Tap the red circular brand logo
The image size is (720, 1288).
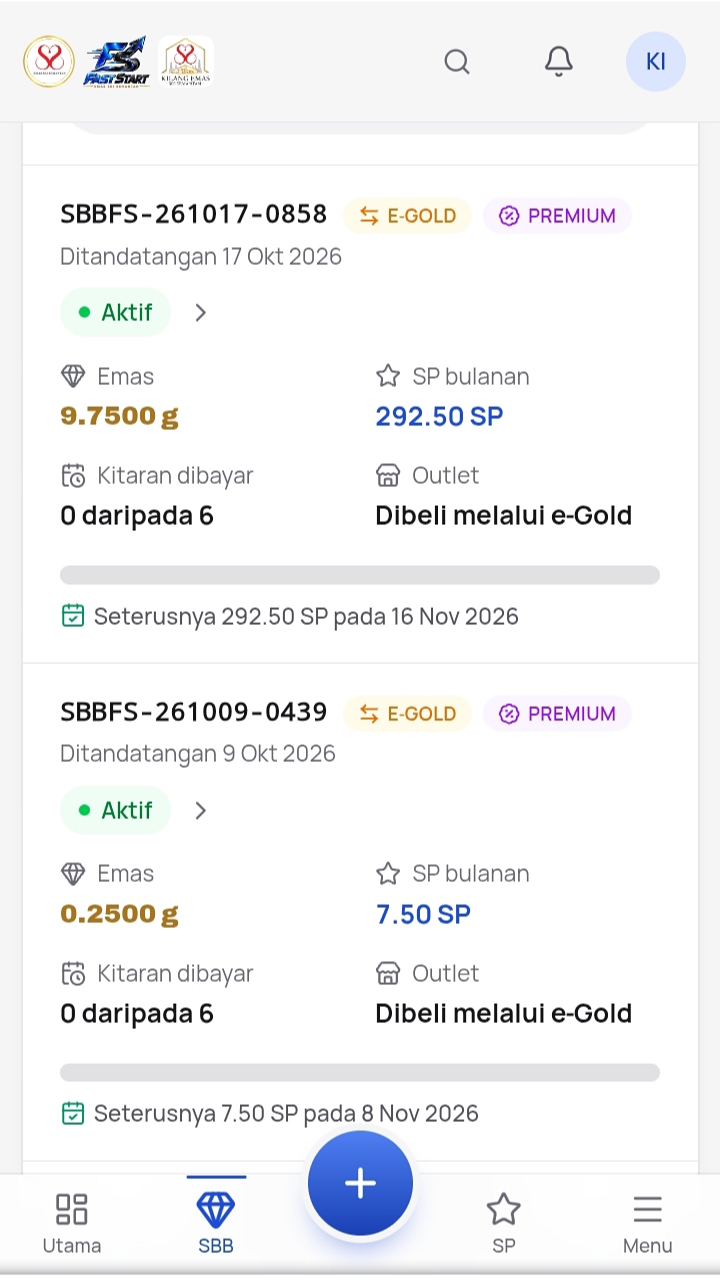49,62
